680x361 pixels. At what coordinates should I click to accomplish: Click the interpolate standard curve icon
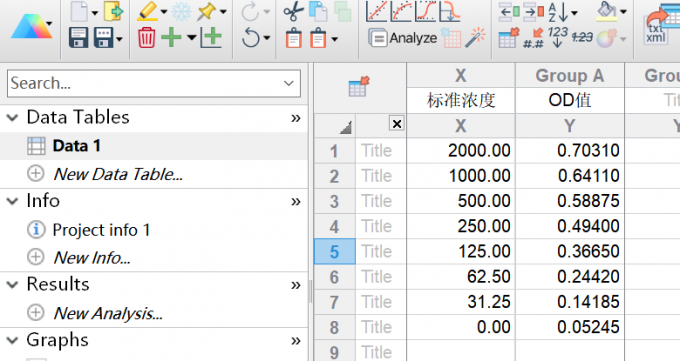[450, 11]
